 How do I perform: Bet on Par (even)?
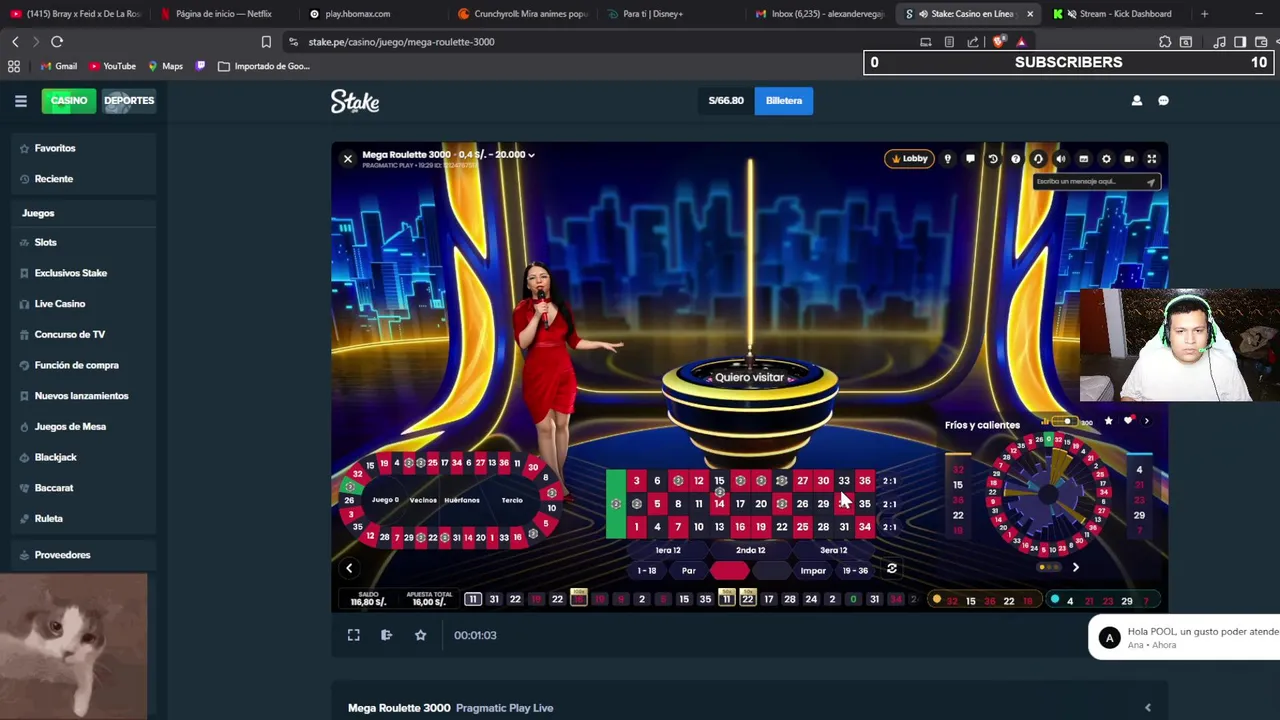point(688,571)
